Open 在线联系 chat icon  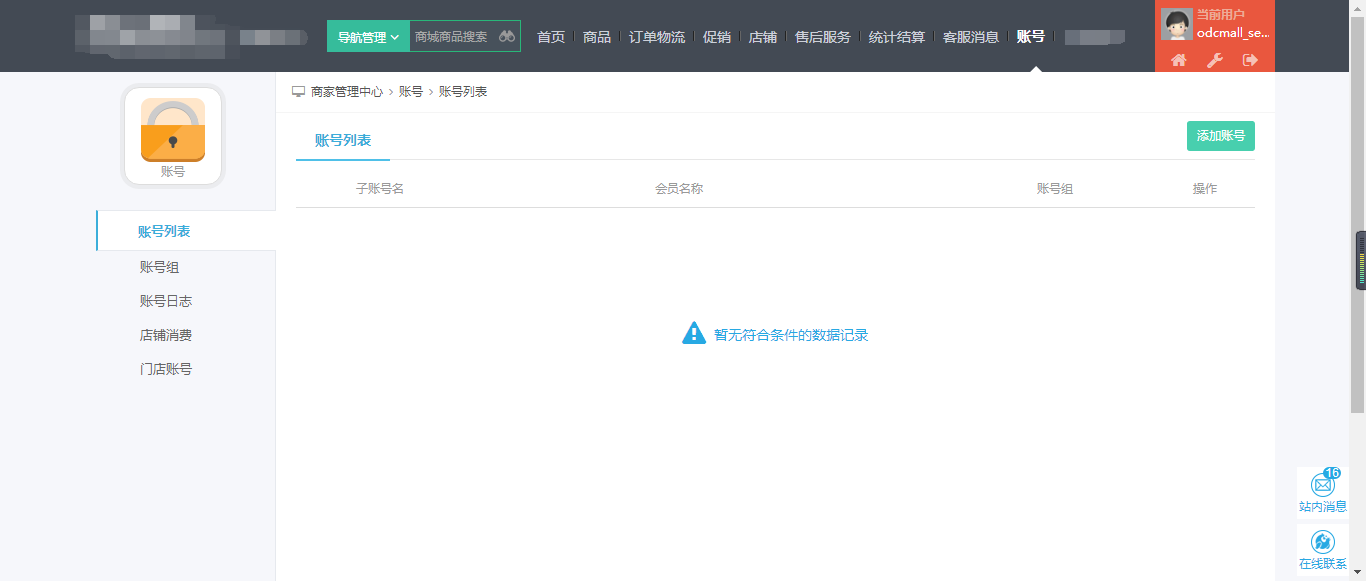[1323, 542]
